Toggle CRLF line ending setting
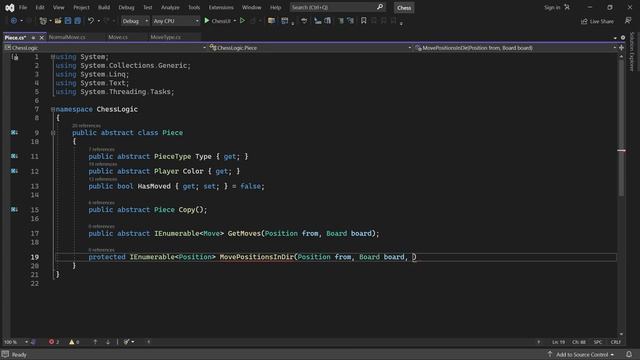640x360 pixels. pos(616,342)
